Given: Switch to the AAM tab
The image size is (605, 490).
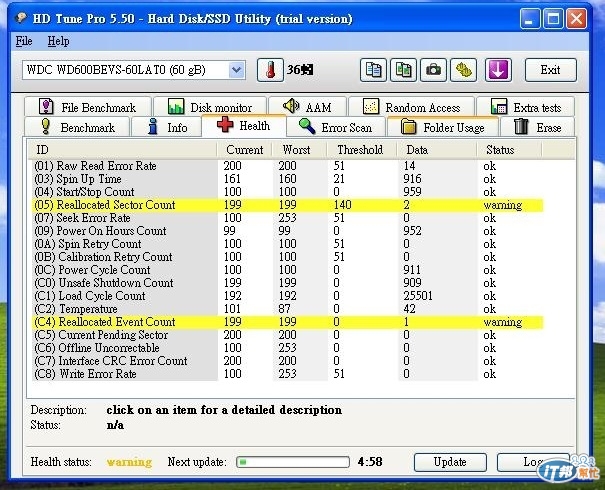Looking at the screenshot, I should click(308, 107).
